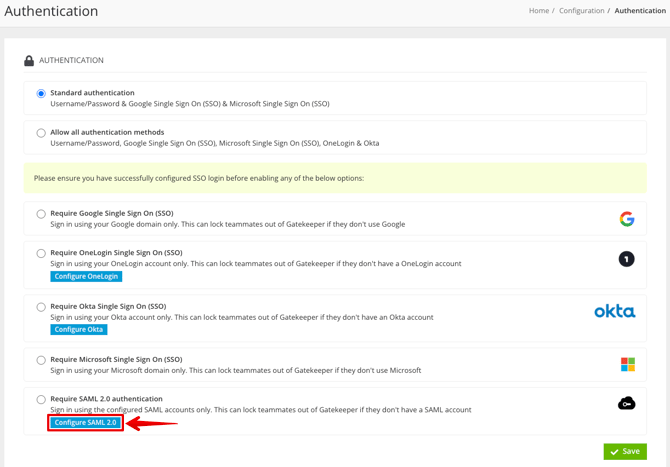Click 'Allow all authentication methods' label text
The height and width of the screenshot is (467, 670).
pos(107,132)
